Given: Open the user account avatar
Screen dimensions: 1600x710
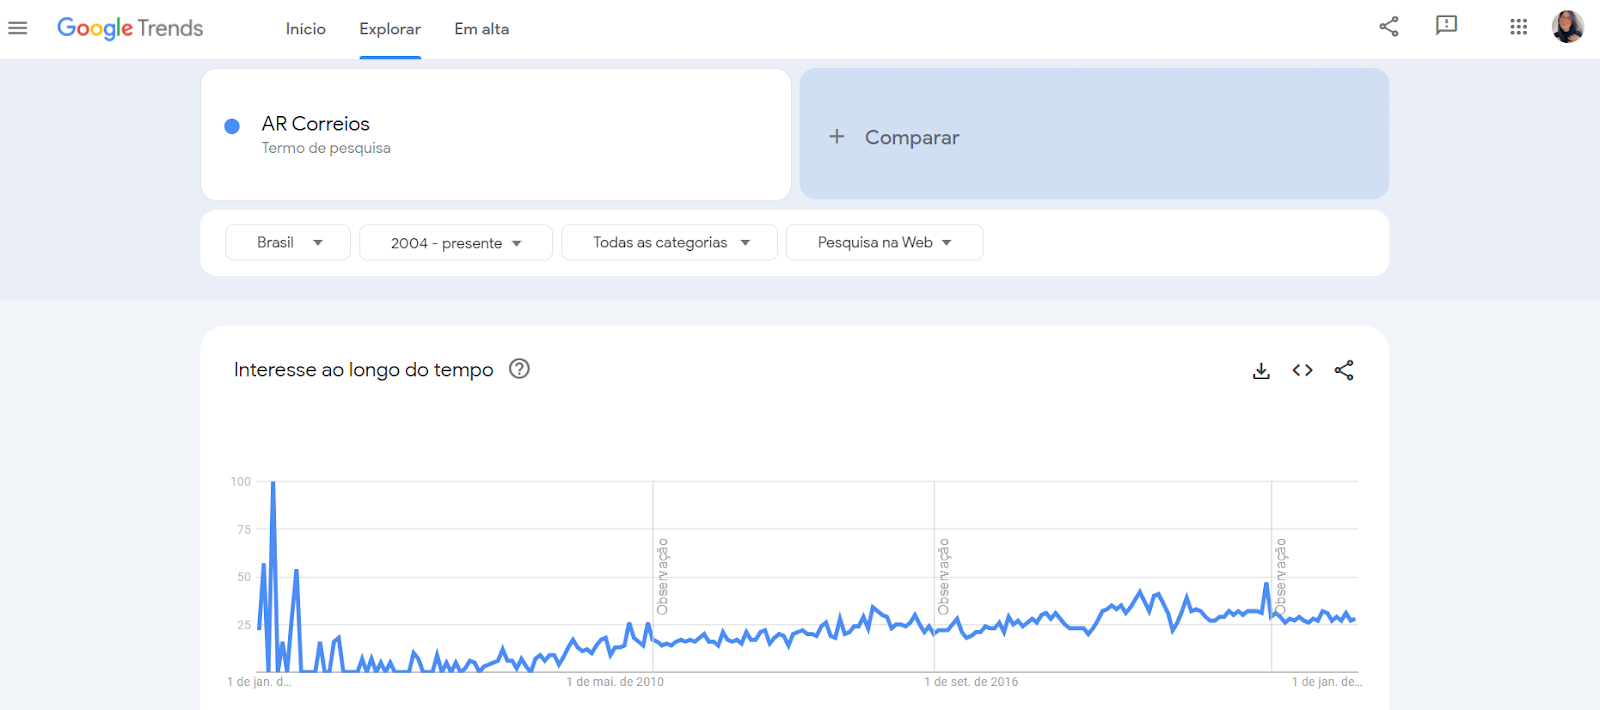Looking at the screenshot, I should click(x=1567, y=27).
